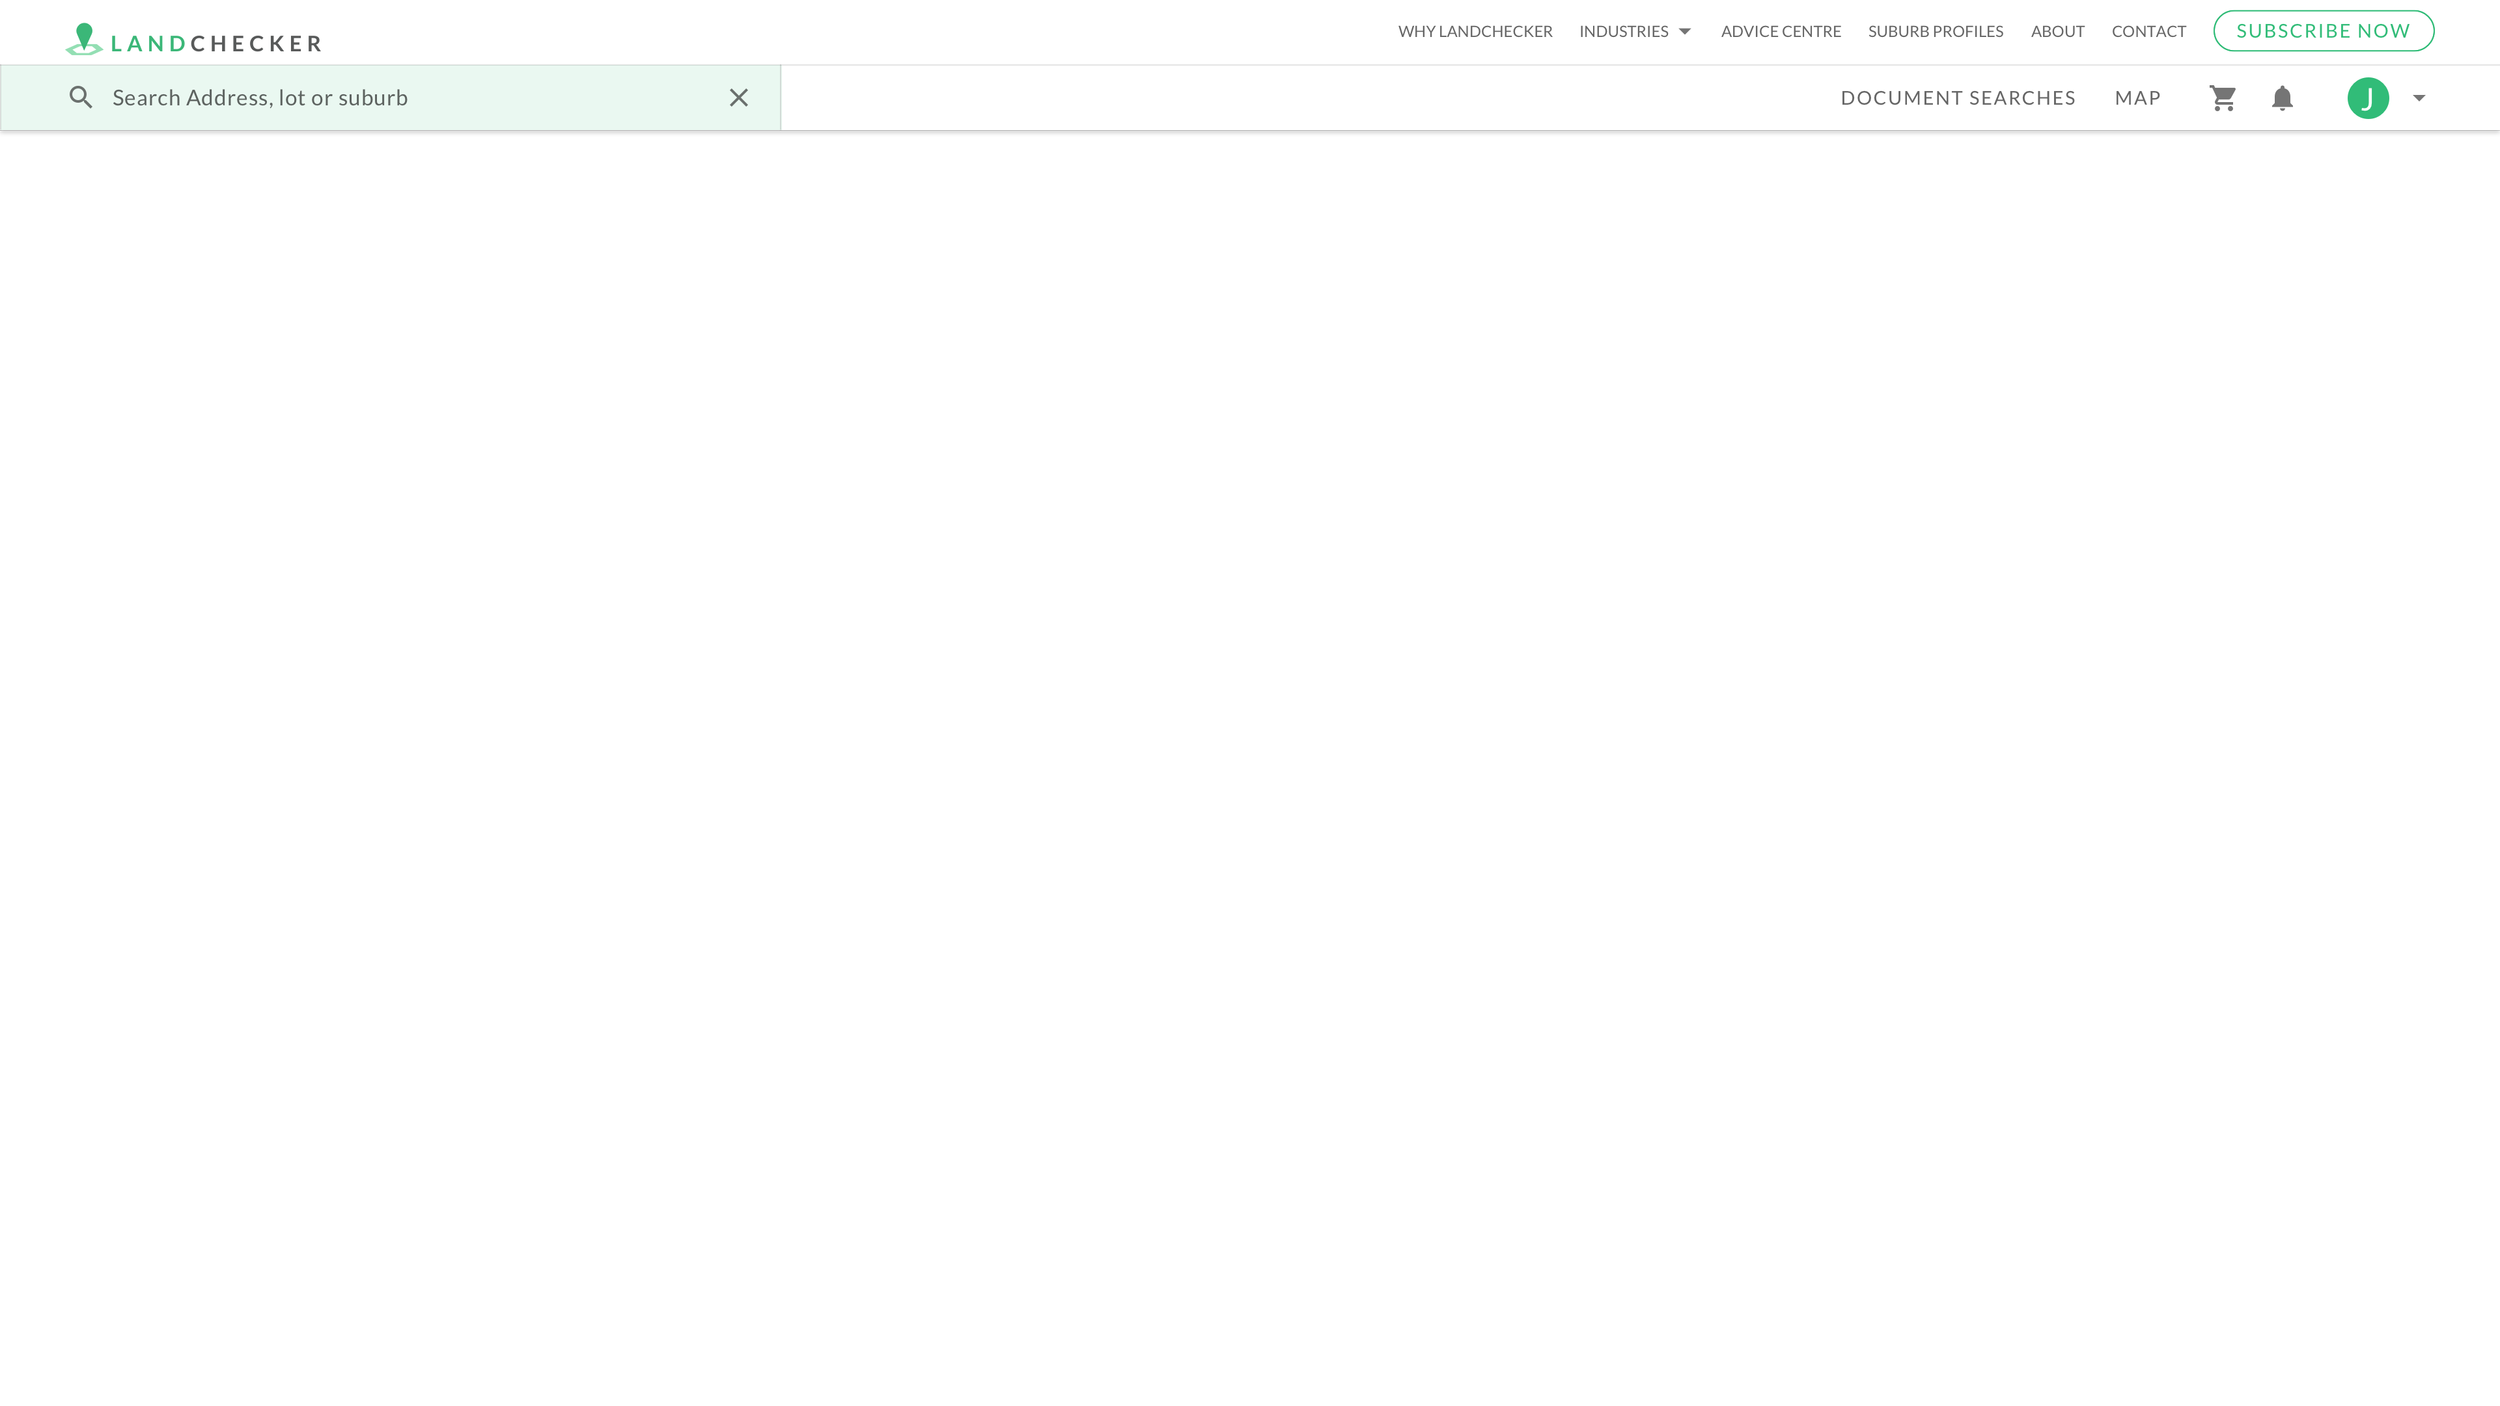Click the green J user avatar

(x=2367, y=98)
